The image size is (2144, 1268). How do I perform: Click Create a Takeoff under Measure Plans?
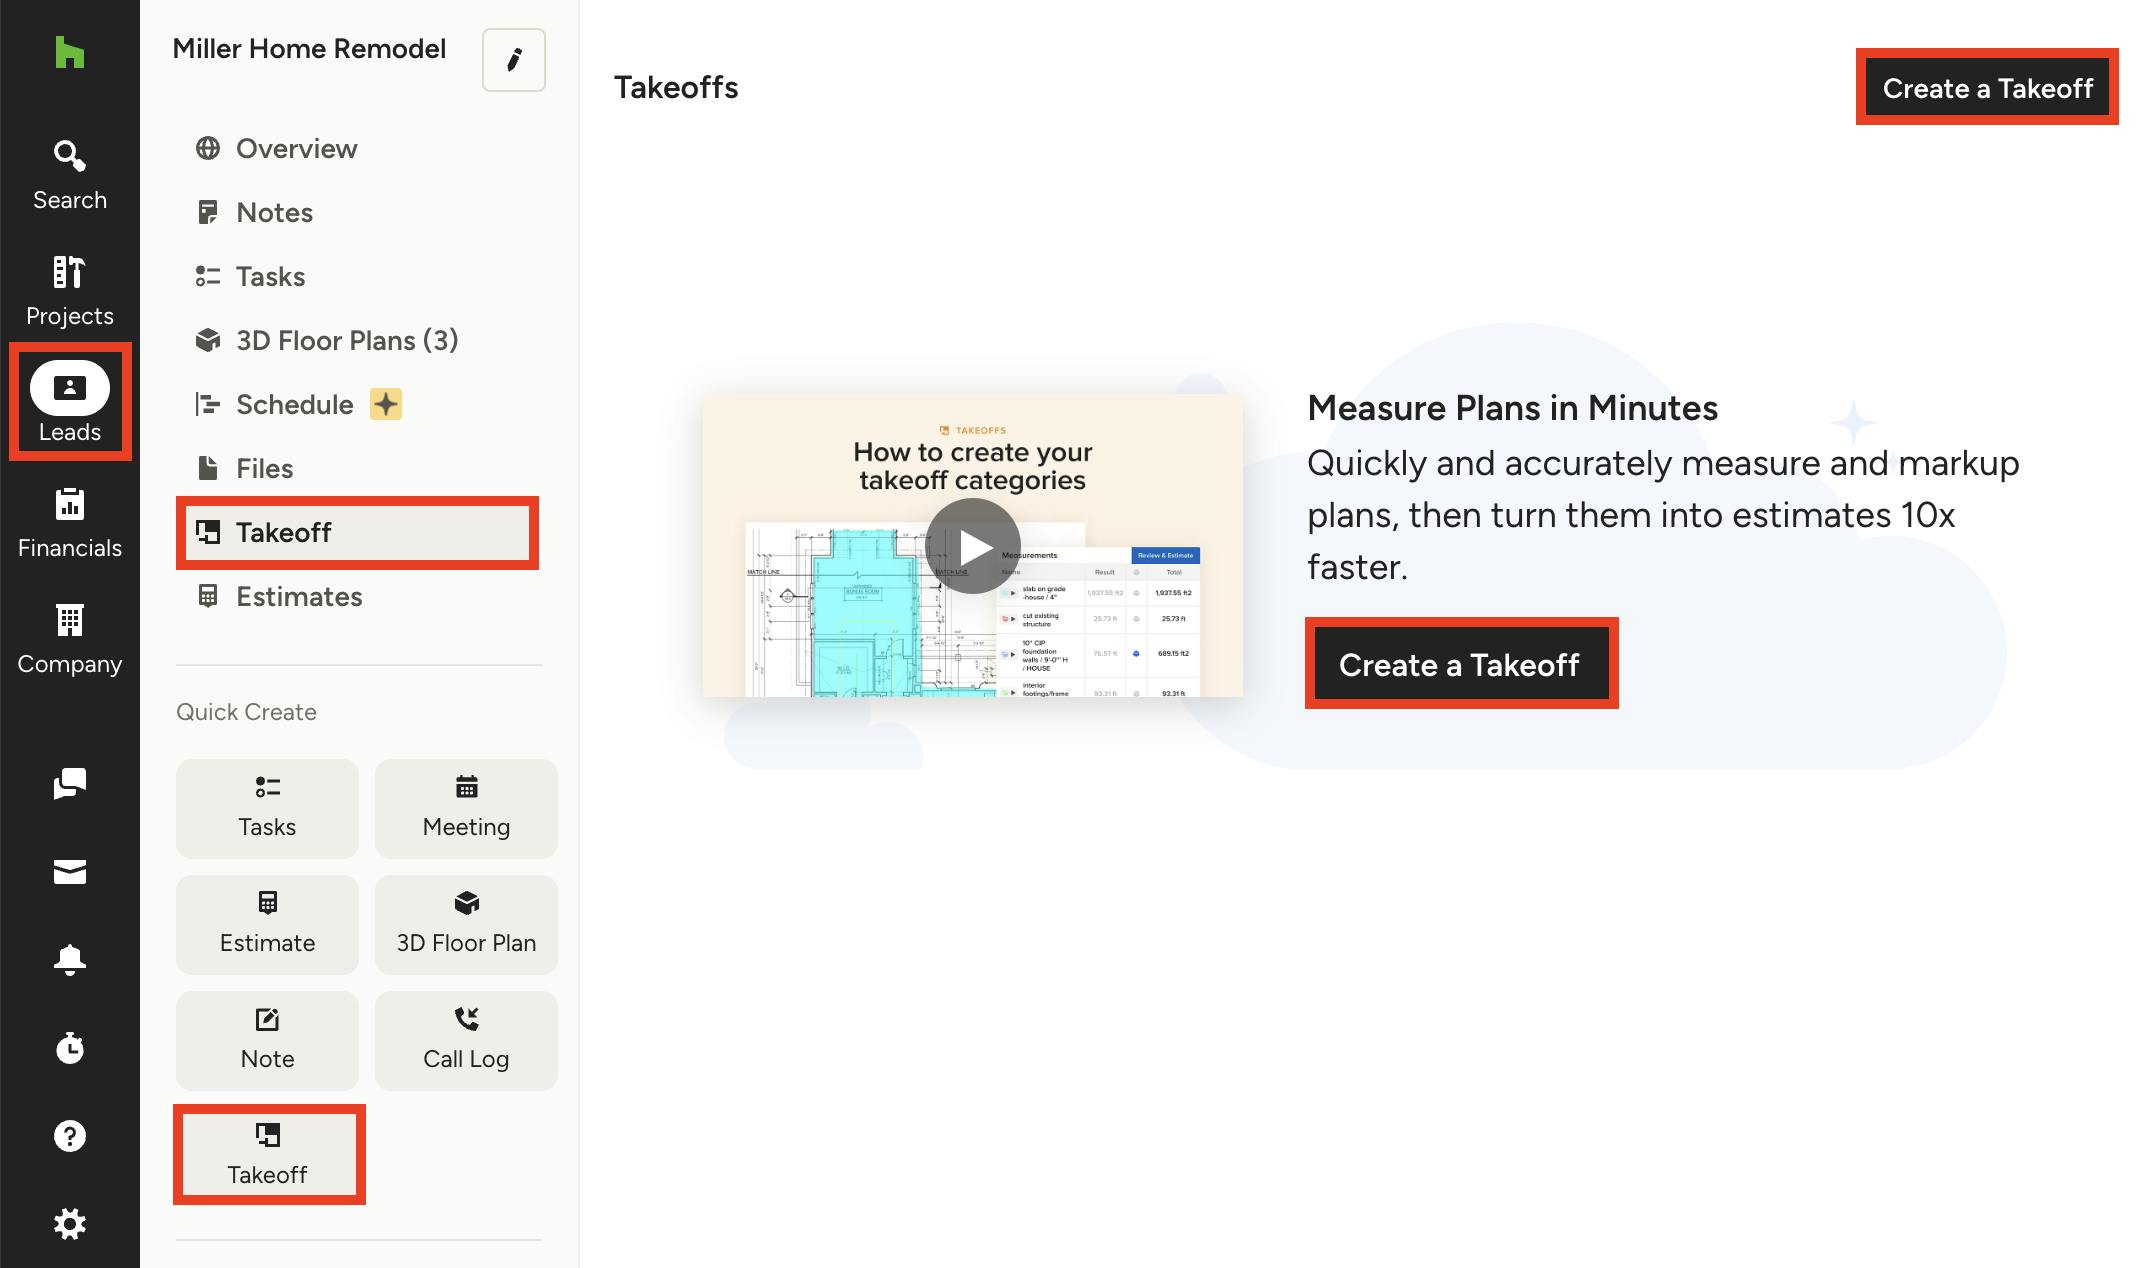(1460, 664)
